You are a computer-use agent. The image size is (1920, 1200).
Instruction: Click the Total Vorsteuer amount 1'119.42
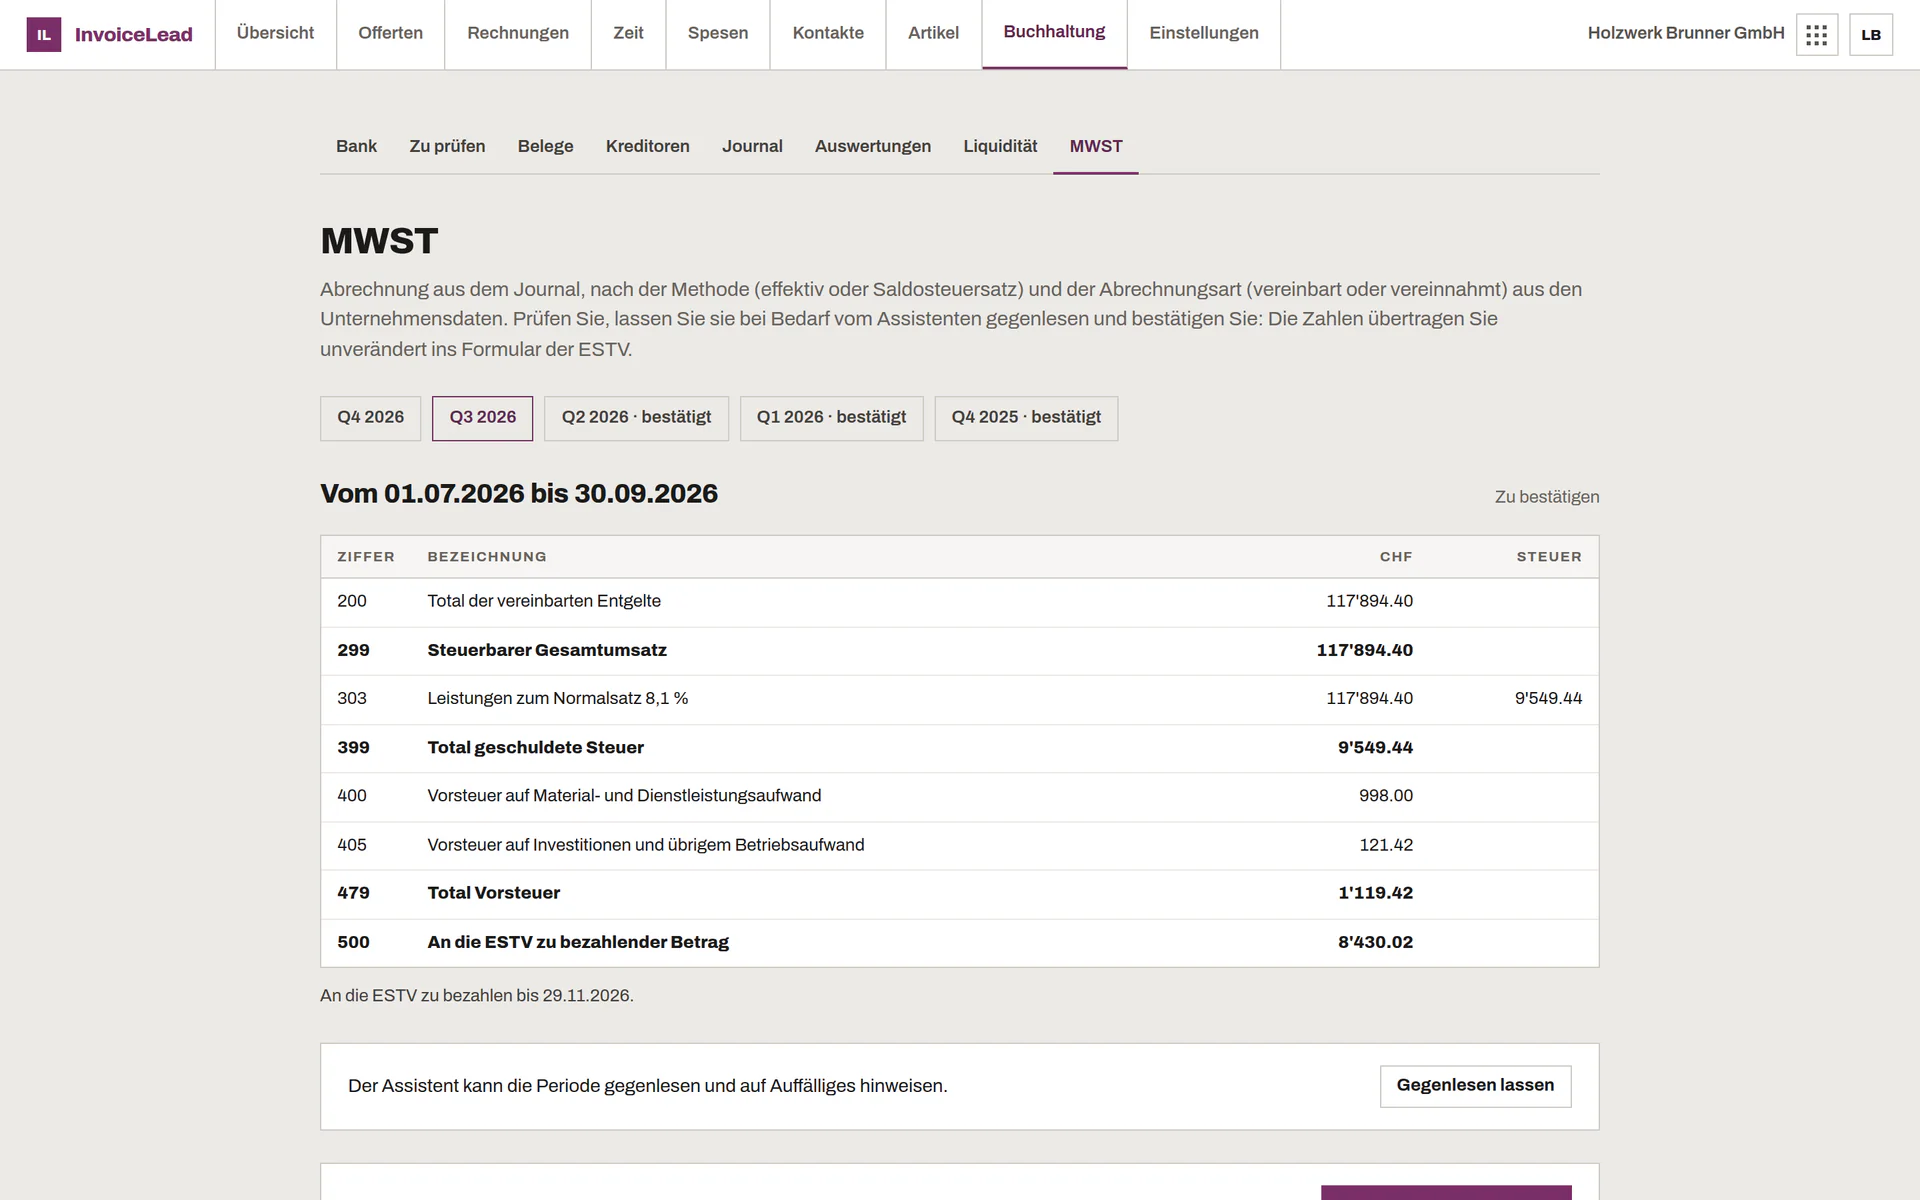pyautogui.click(x=1375, y=893)
